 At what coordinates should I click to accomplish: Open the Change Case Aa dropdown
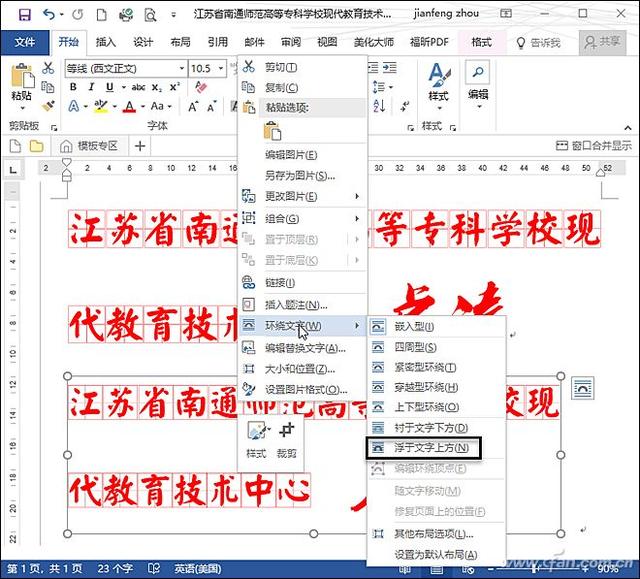click(161, 106)
